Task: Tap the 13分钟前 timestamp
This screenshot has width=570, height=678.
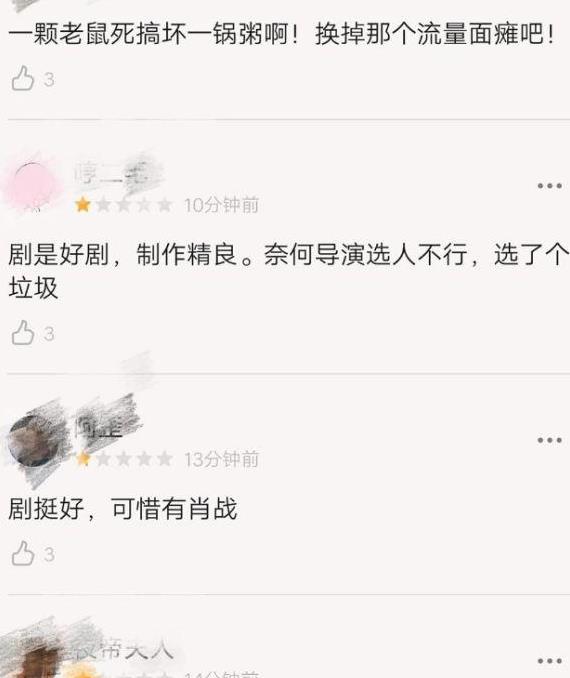Action: click(x=221, y=459)
